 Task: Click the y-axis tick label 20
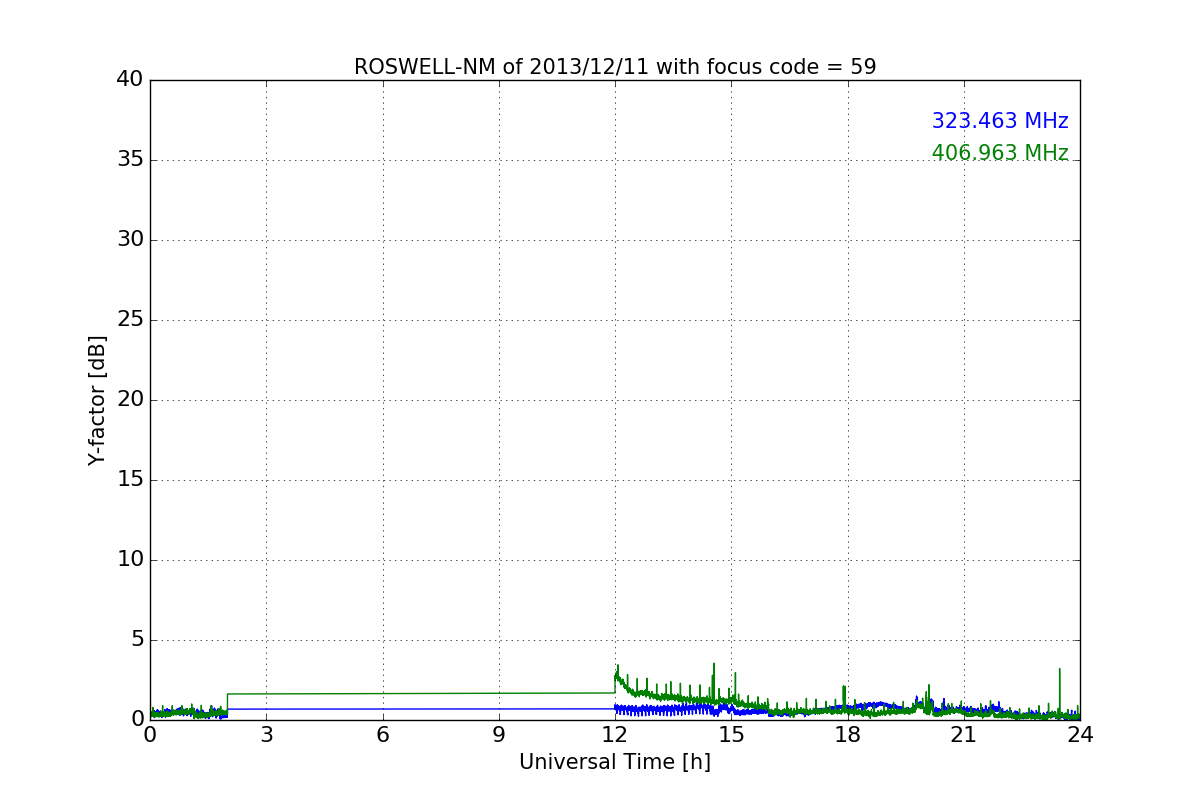tap(130, 400)
